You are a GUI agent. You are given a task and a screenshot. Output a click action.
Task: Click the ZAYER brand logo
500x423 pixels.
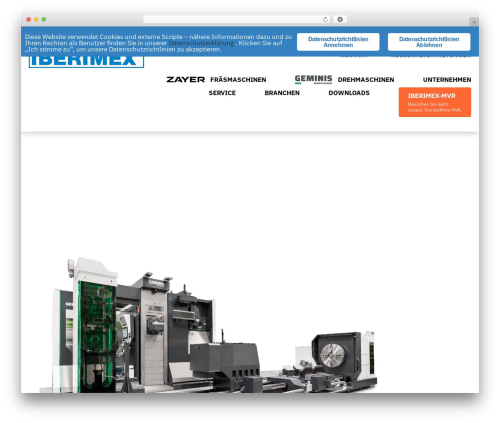[185, 80]
